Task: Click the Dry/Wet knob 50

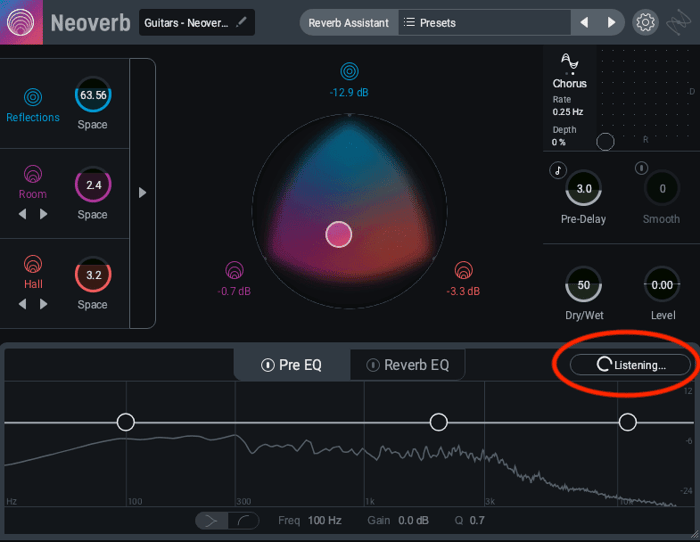Action: coord(583,284)
